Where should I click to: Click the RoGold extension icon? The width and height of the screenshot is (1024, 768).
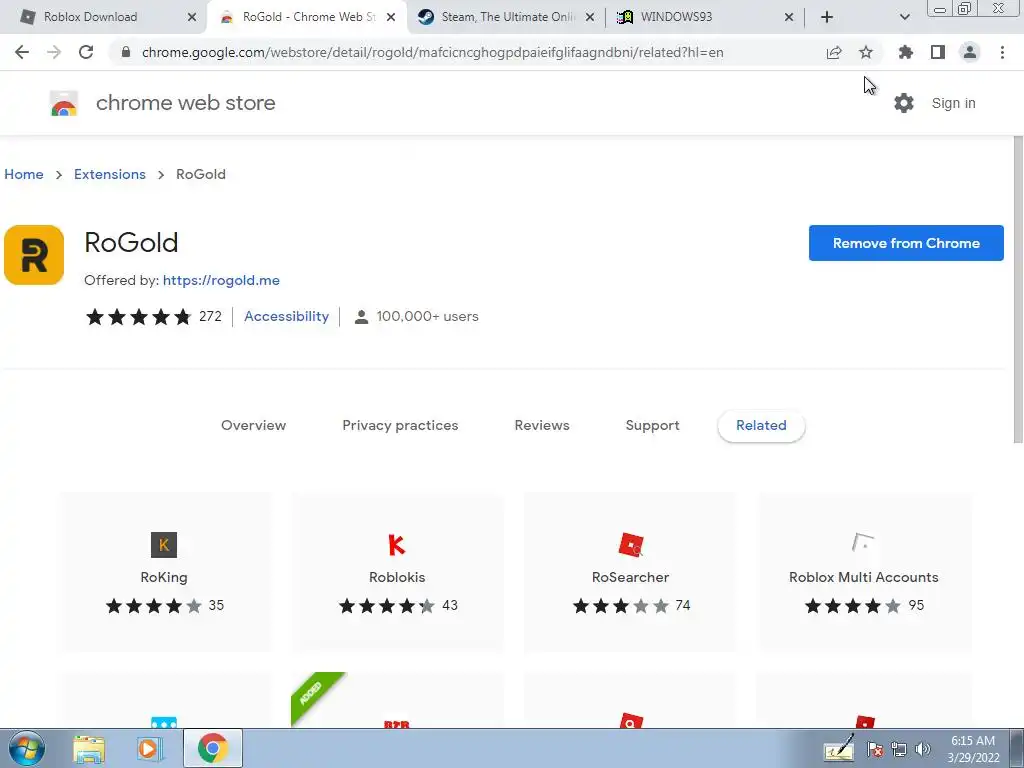(x=34, y=255)
